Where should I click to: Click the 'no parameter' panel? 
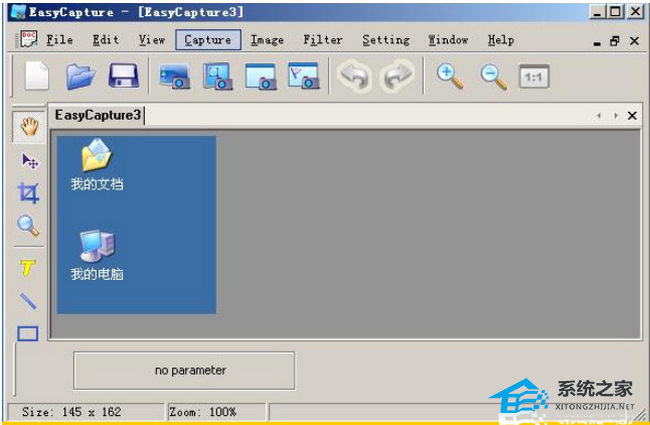point(184,371)
